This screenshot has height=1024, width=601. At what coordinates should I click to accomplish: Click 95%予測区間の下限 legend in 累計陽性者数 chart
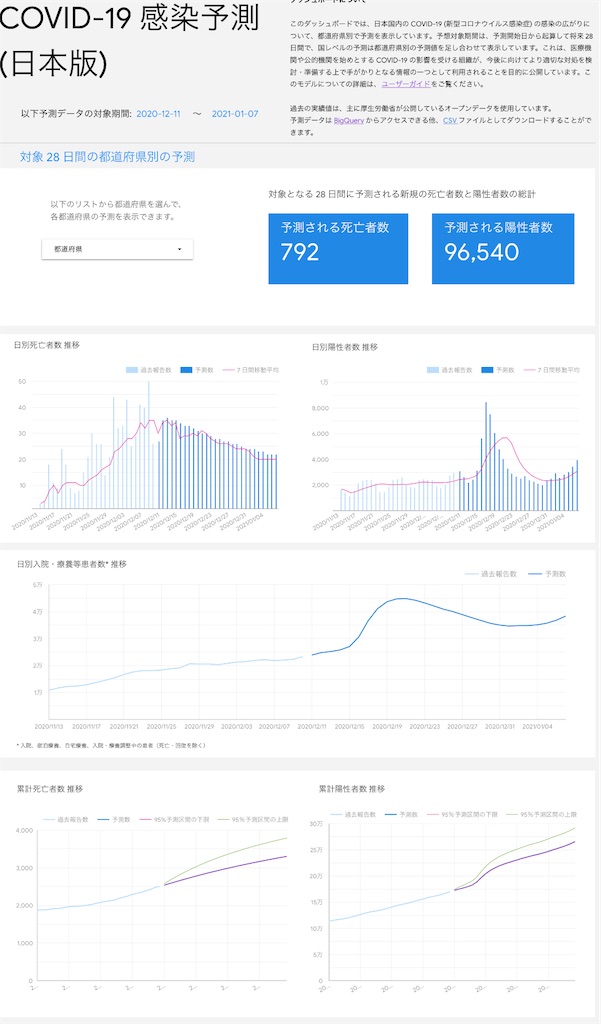tap(462, 815)
